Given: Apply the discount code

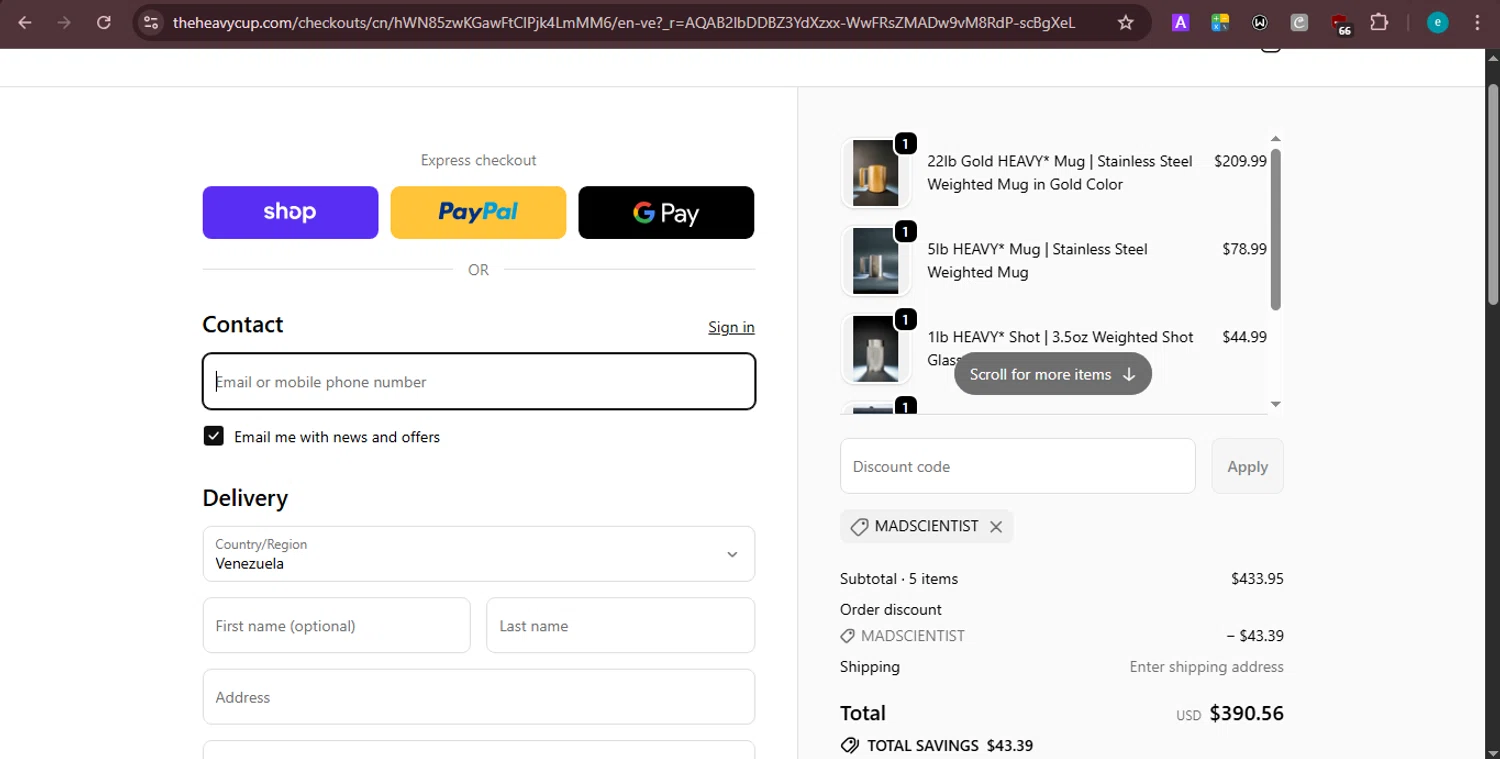Looking at the screenshot, I should [x=1247, y=466].
